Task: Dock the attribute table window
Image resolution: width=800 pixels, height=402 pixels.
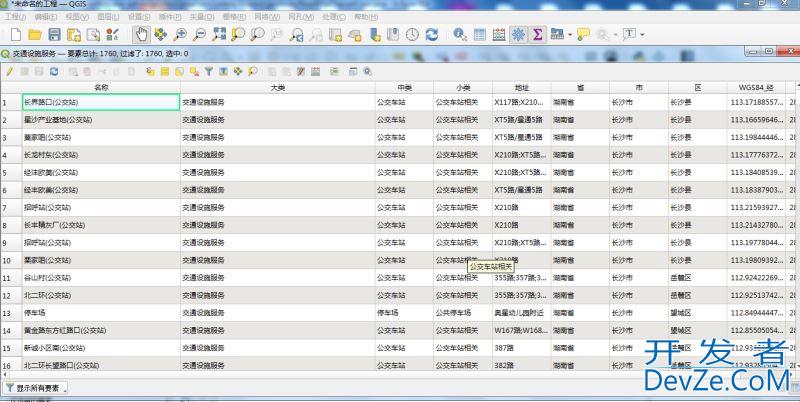Action: [353, 71]
